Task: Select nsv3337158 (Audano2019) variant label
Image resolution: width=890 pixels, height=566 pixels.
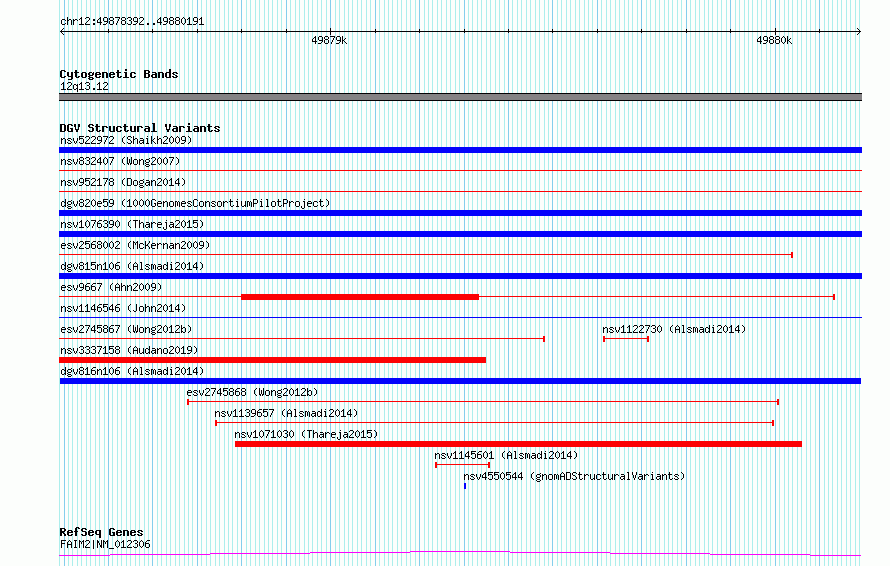Action: coord(129,350)
